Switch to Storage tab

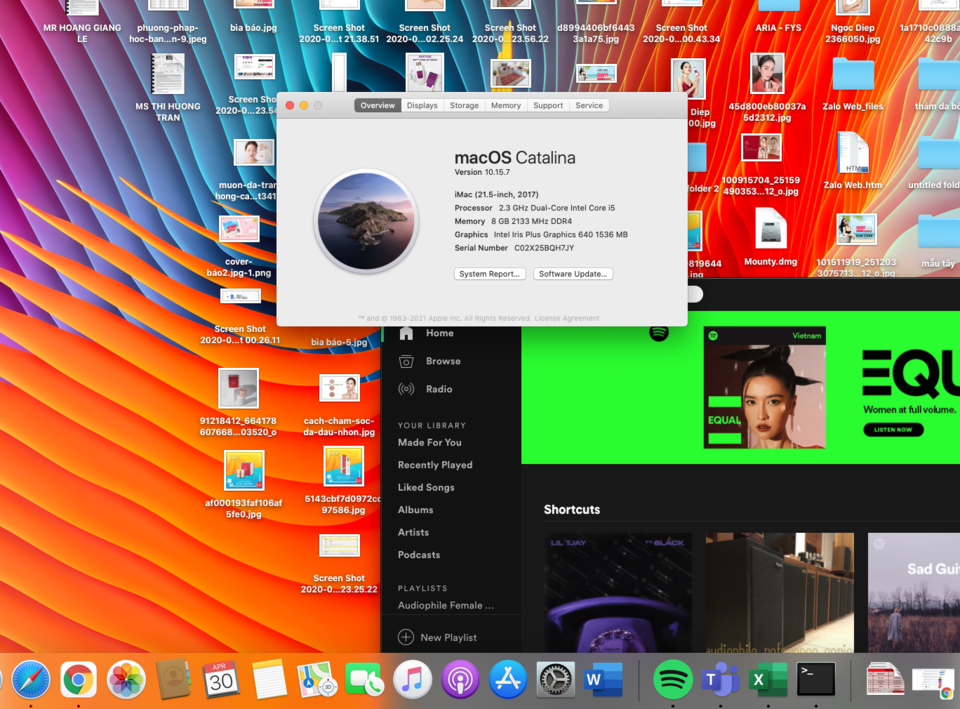[x=464, y=105]
